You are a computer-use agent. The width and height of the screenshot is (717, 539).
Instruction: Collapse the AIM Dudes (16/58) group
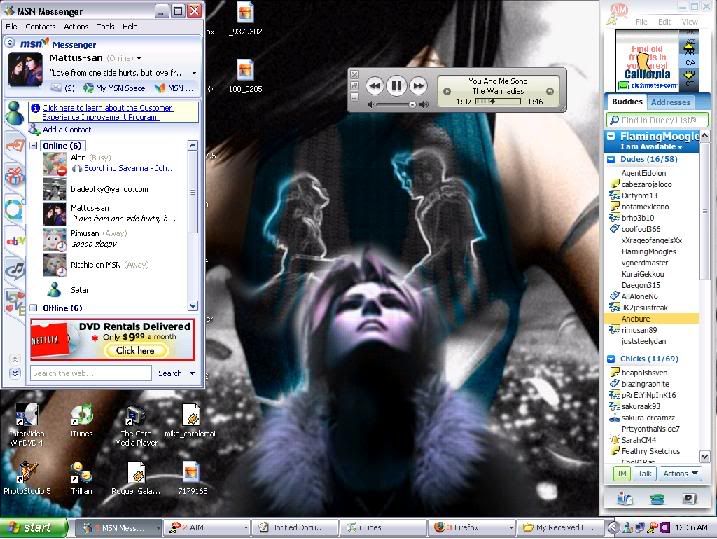point(610,160)
